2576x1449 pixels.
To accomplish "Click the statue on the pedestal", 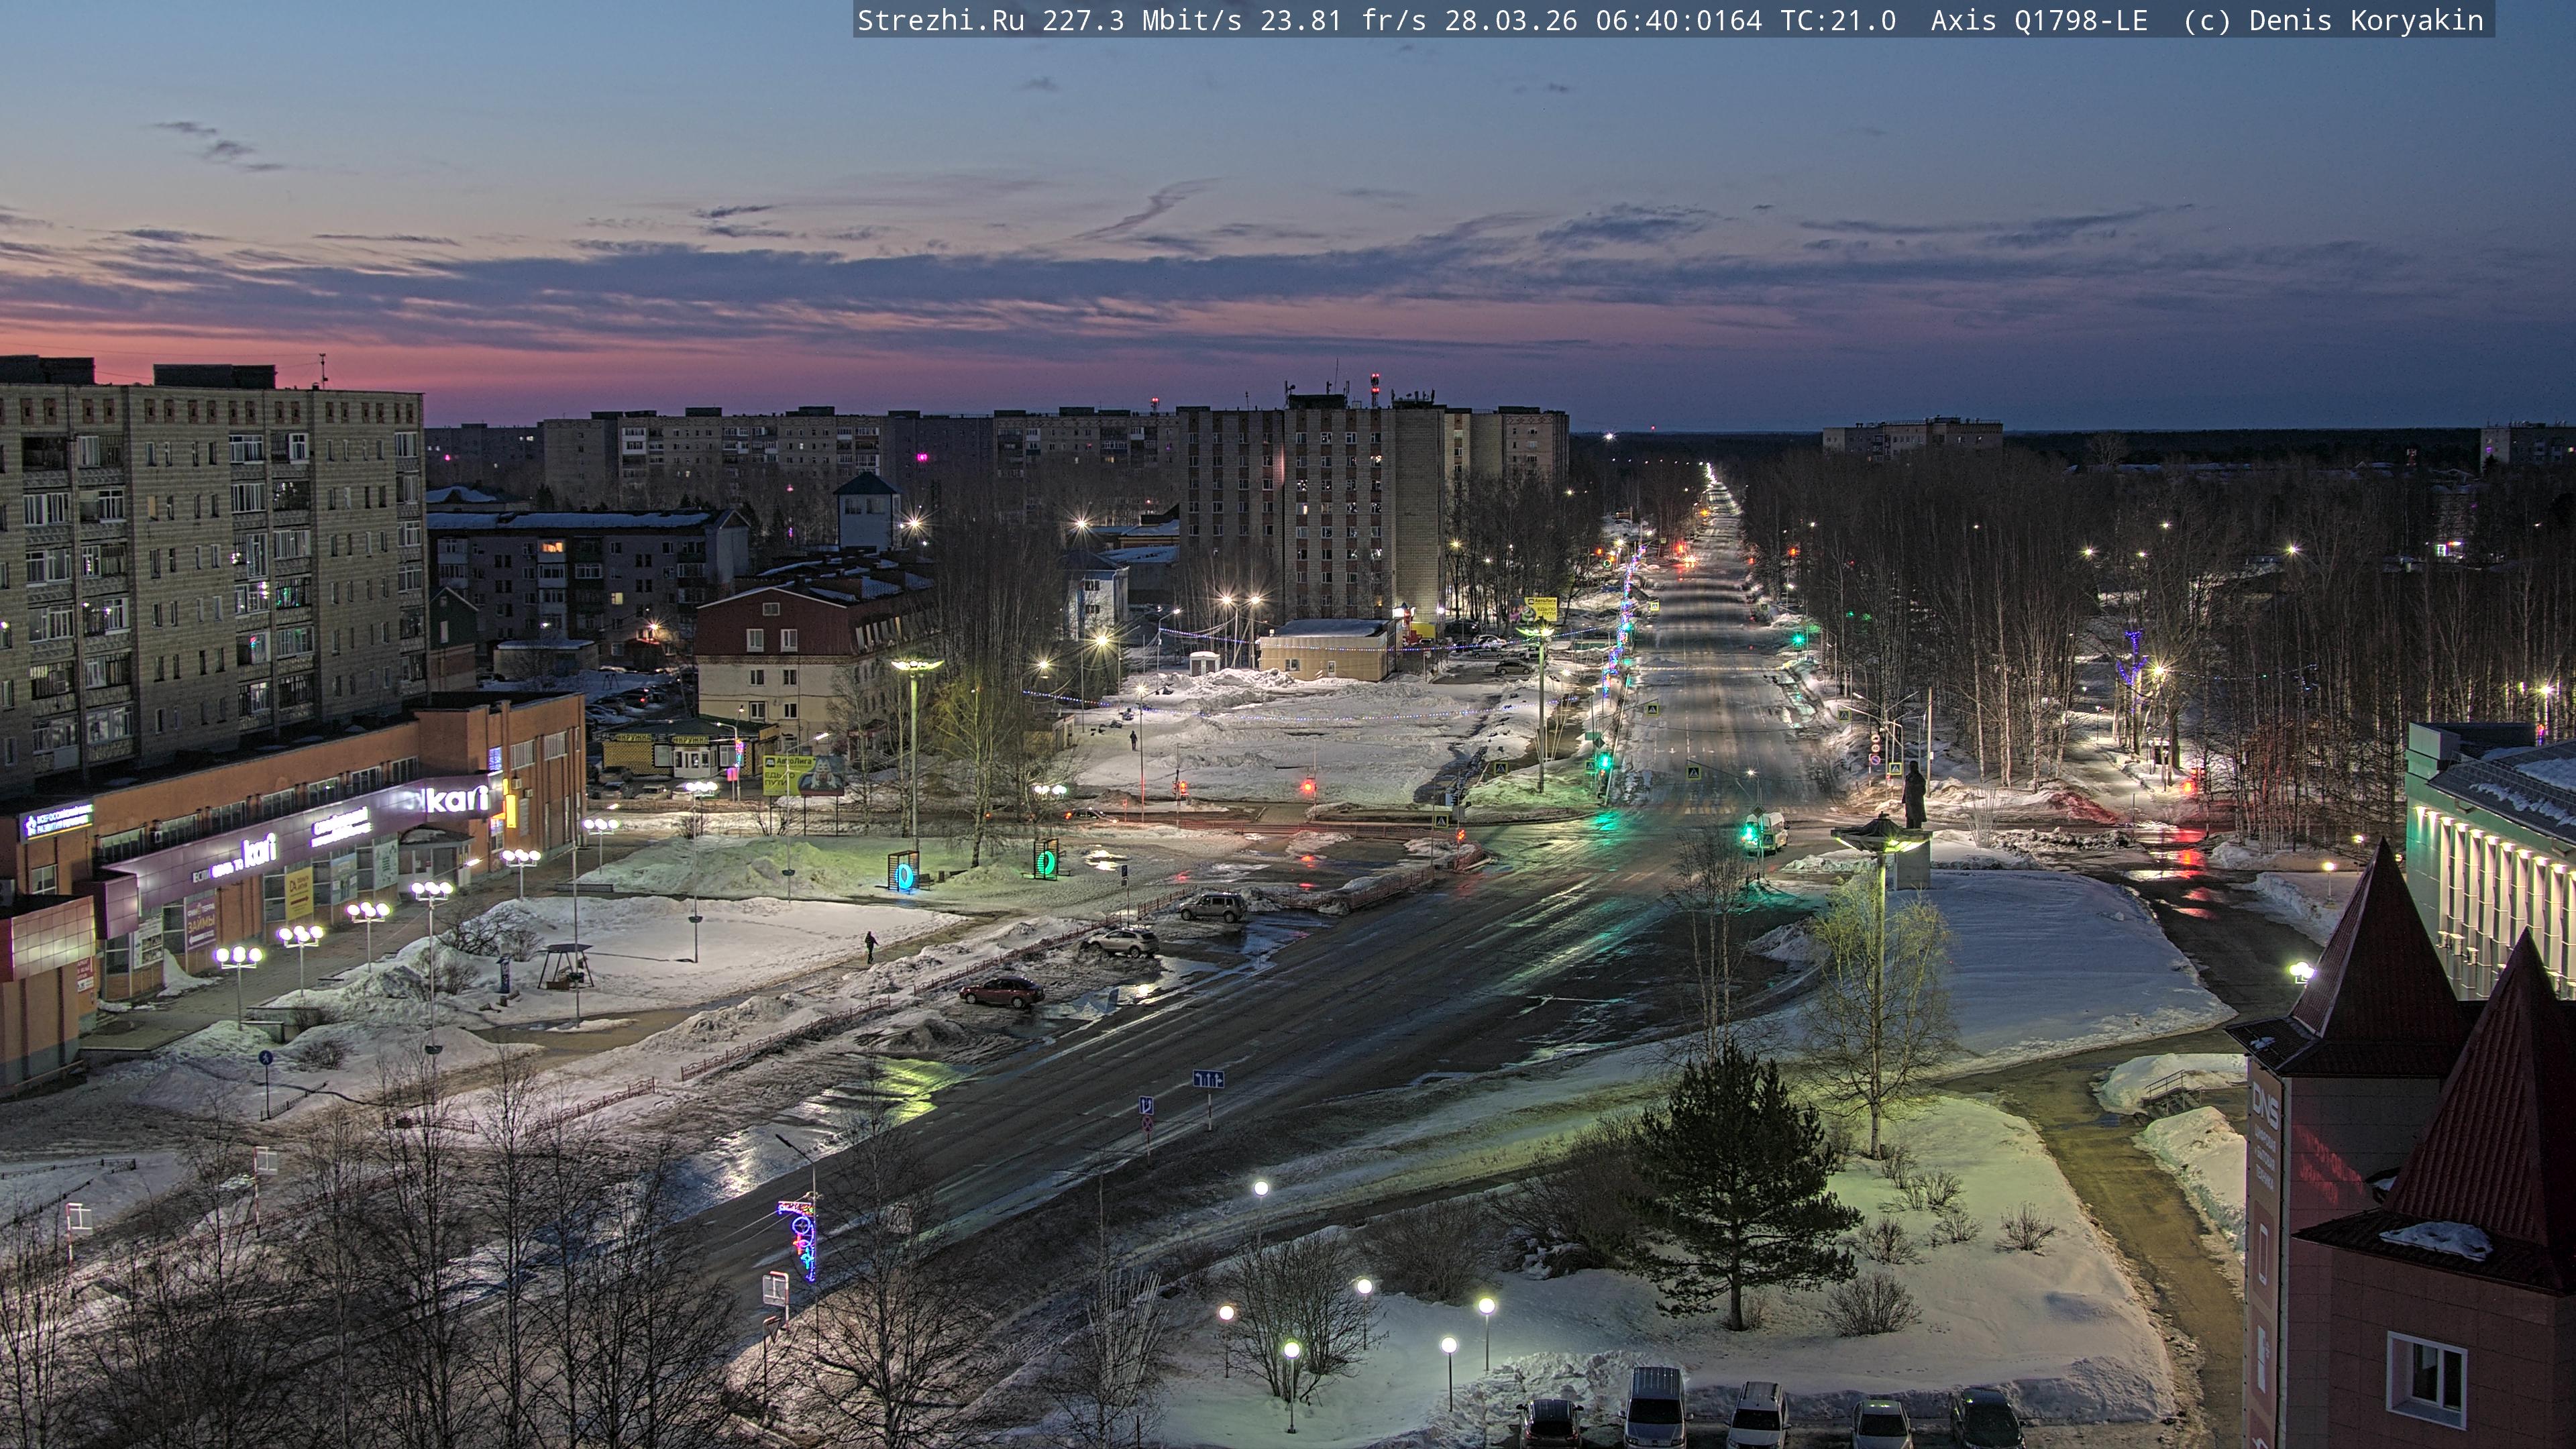I will point(1913,795).
